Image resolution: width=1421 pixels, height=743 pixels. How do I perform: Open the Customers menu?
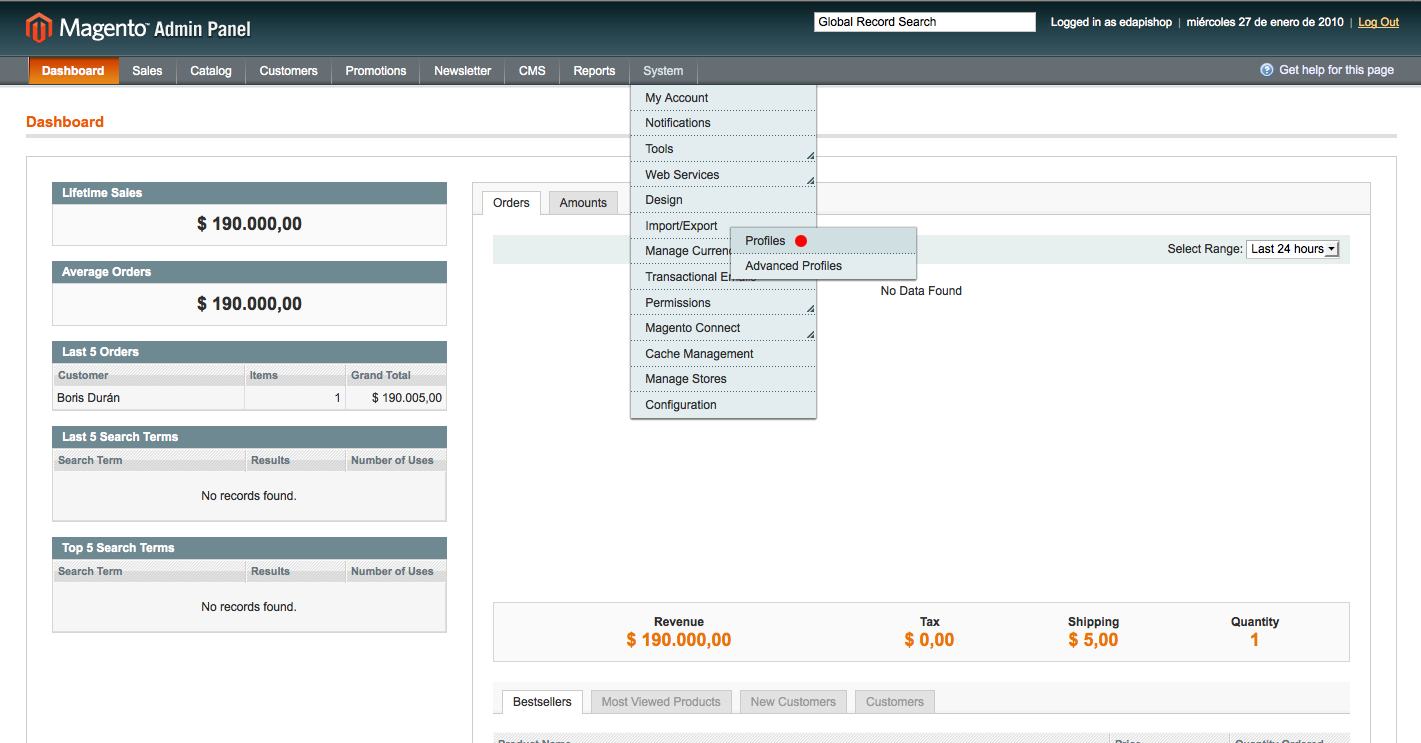pyautogui.click(x=288, y=71)
